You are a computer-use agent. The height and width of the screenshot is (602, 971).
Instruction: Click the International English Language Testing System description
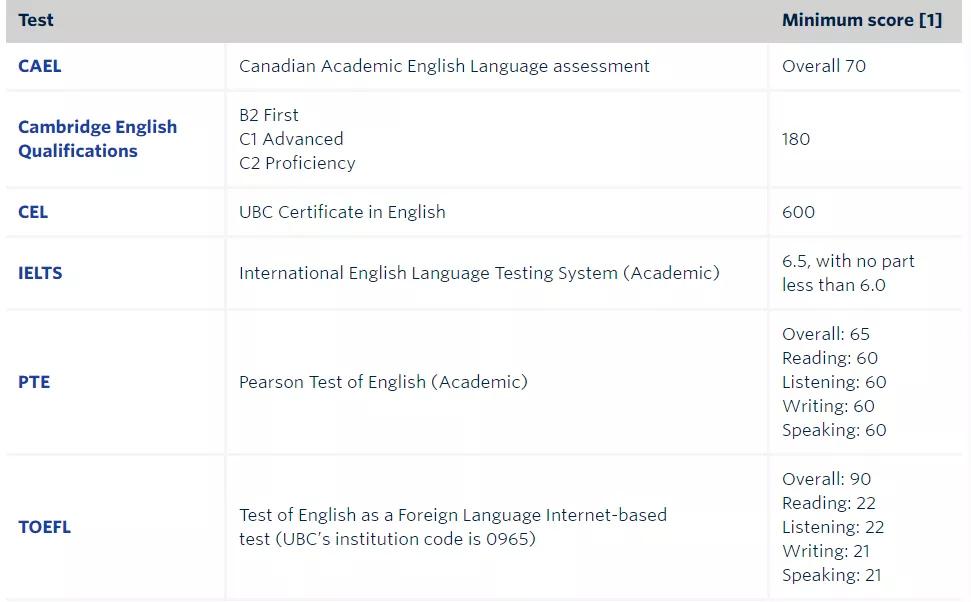[479, 273]
